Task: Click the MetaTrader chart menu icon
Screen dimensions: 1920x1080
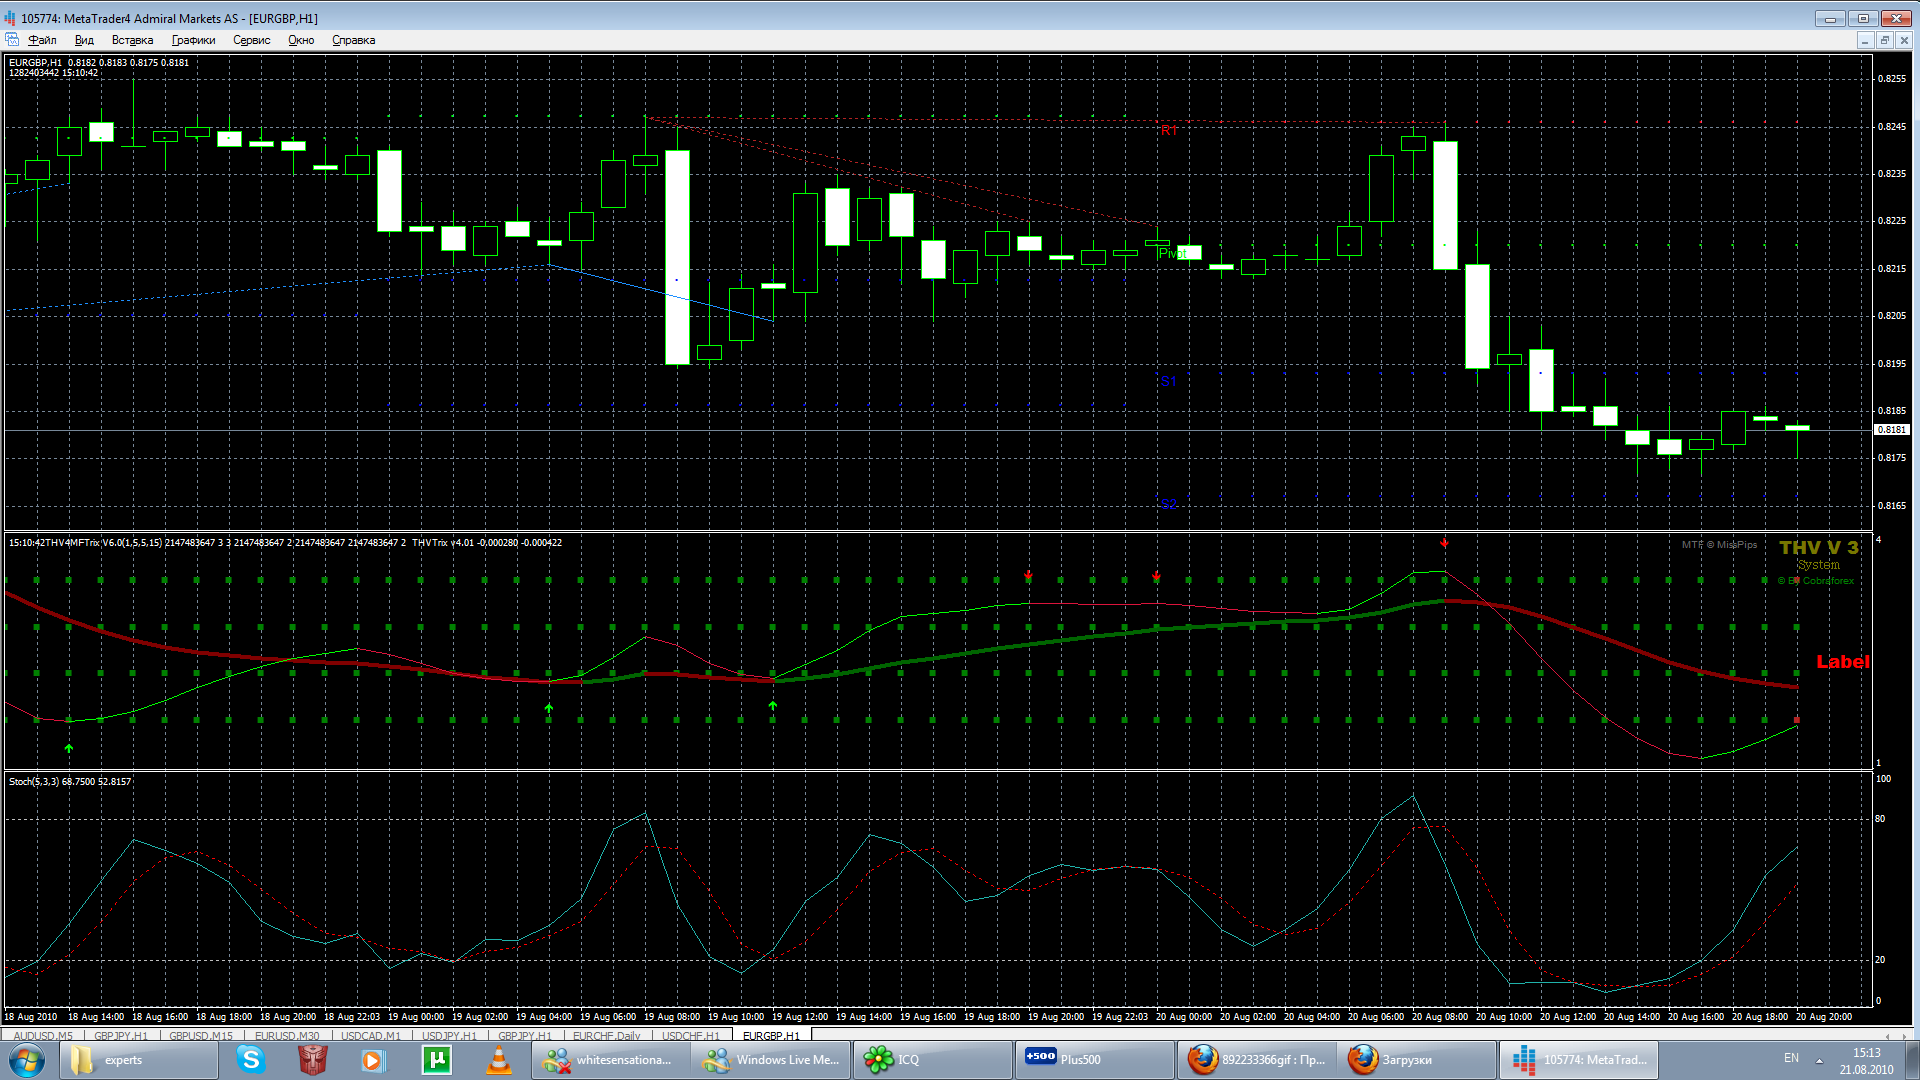Action: click(x=12, y=40)
